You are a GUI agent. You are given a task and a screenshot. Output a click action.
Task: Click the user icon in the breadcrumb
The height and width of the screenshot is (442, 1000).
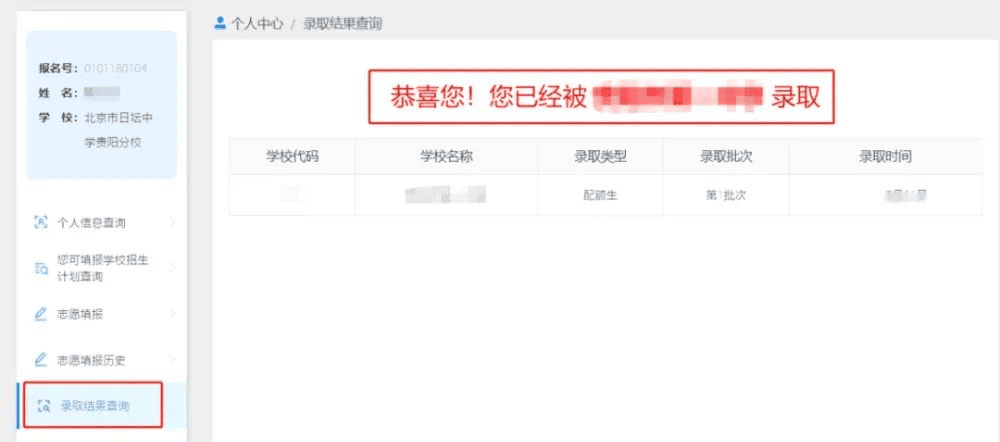(220, 23)
